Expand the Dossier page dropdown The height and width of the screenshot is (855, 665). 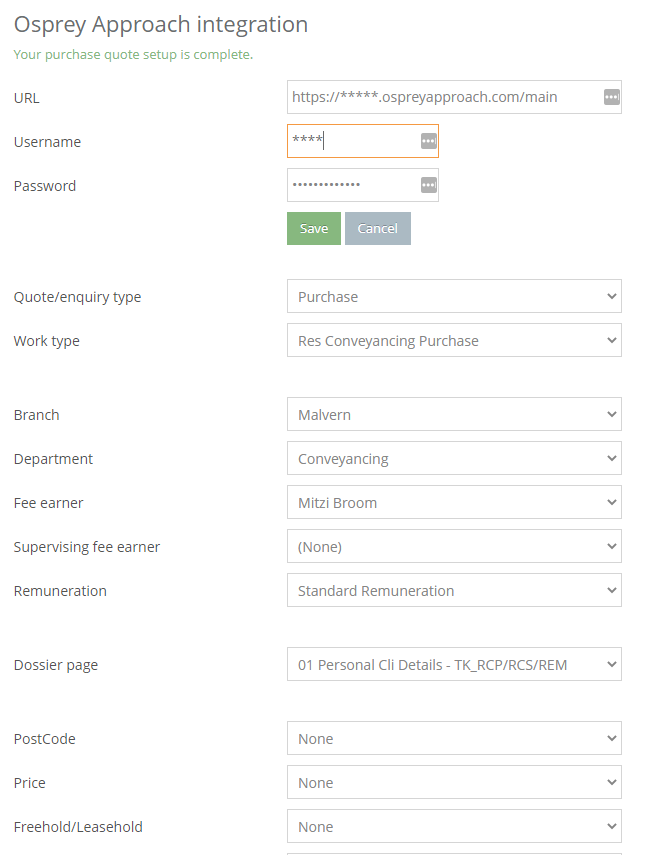pyautogui.click(x=454, y=665)
